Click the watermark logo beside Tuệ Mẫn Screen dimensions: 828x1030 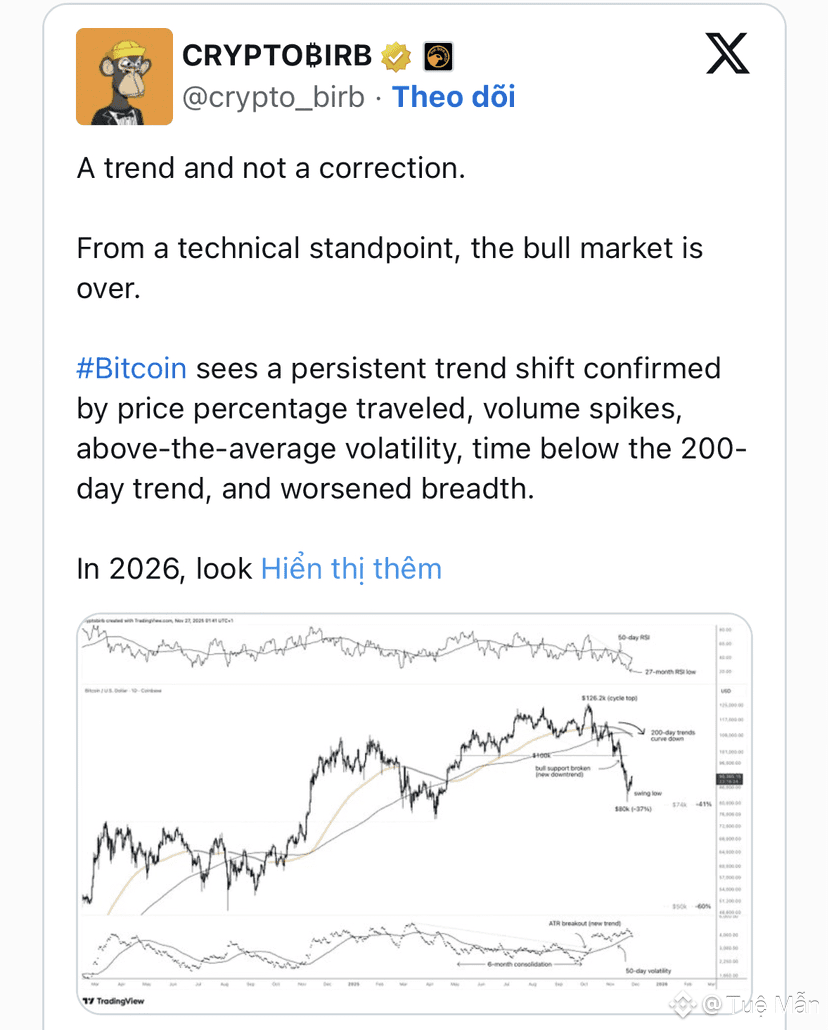coord(683,1003)
